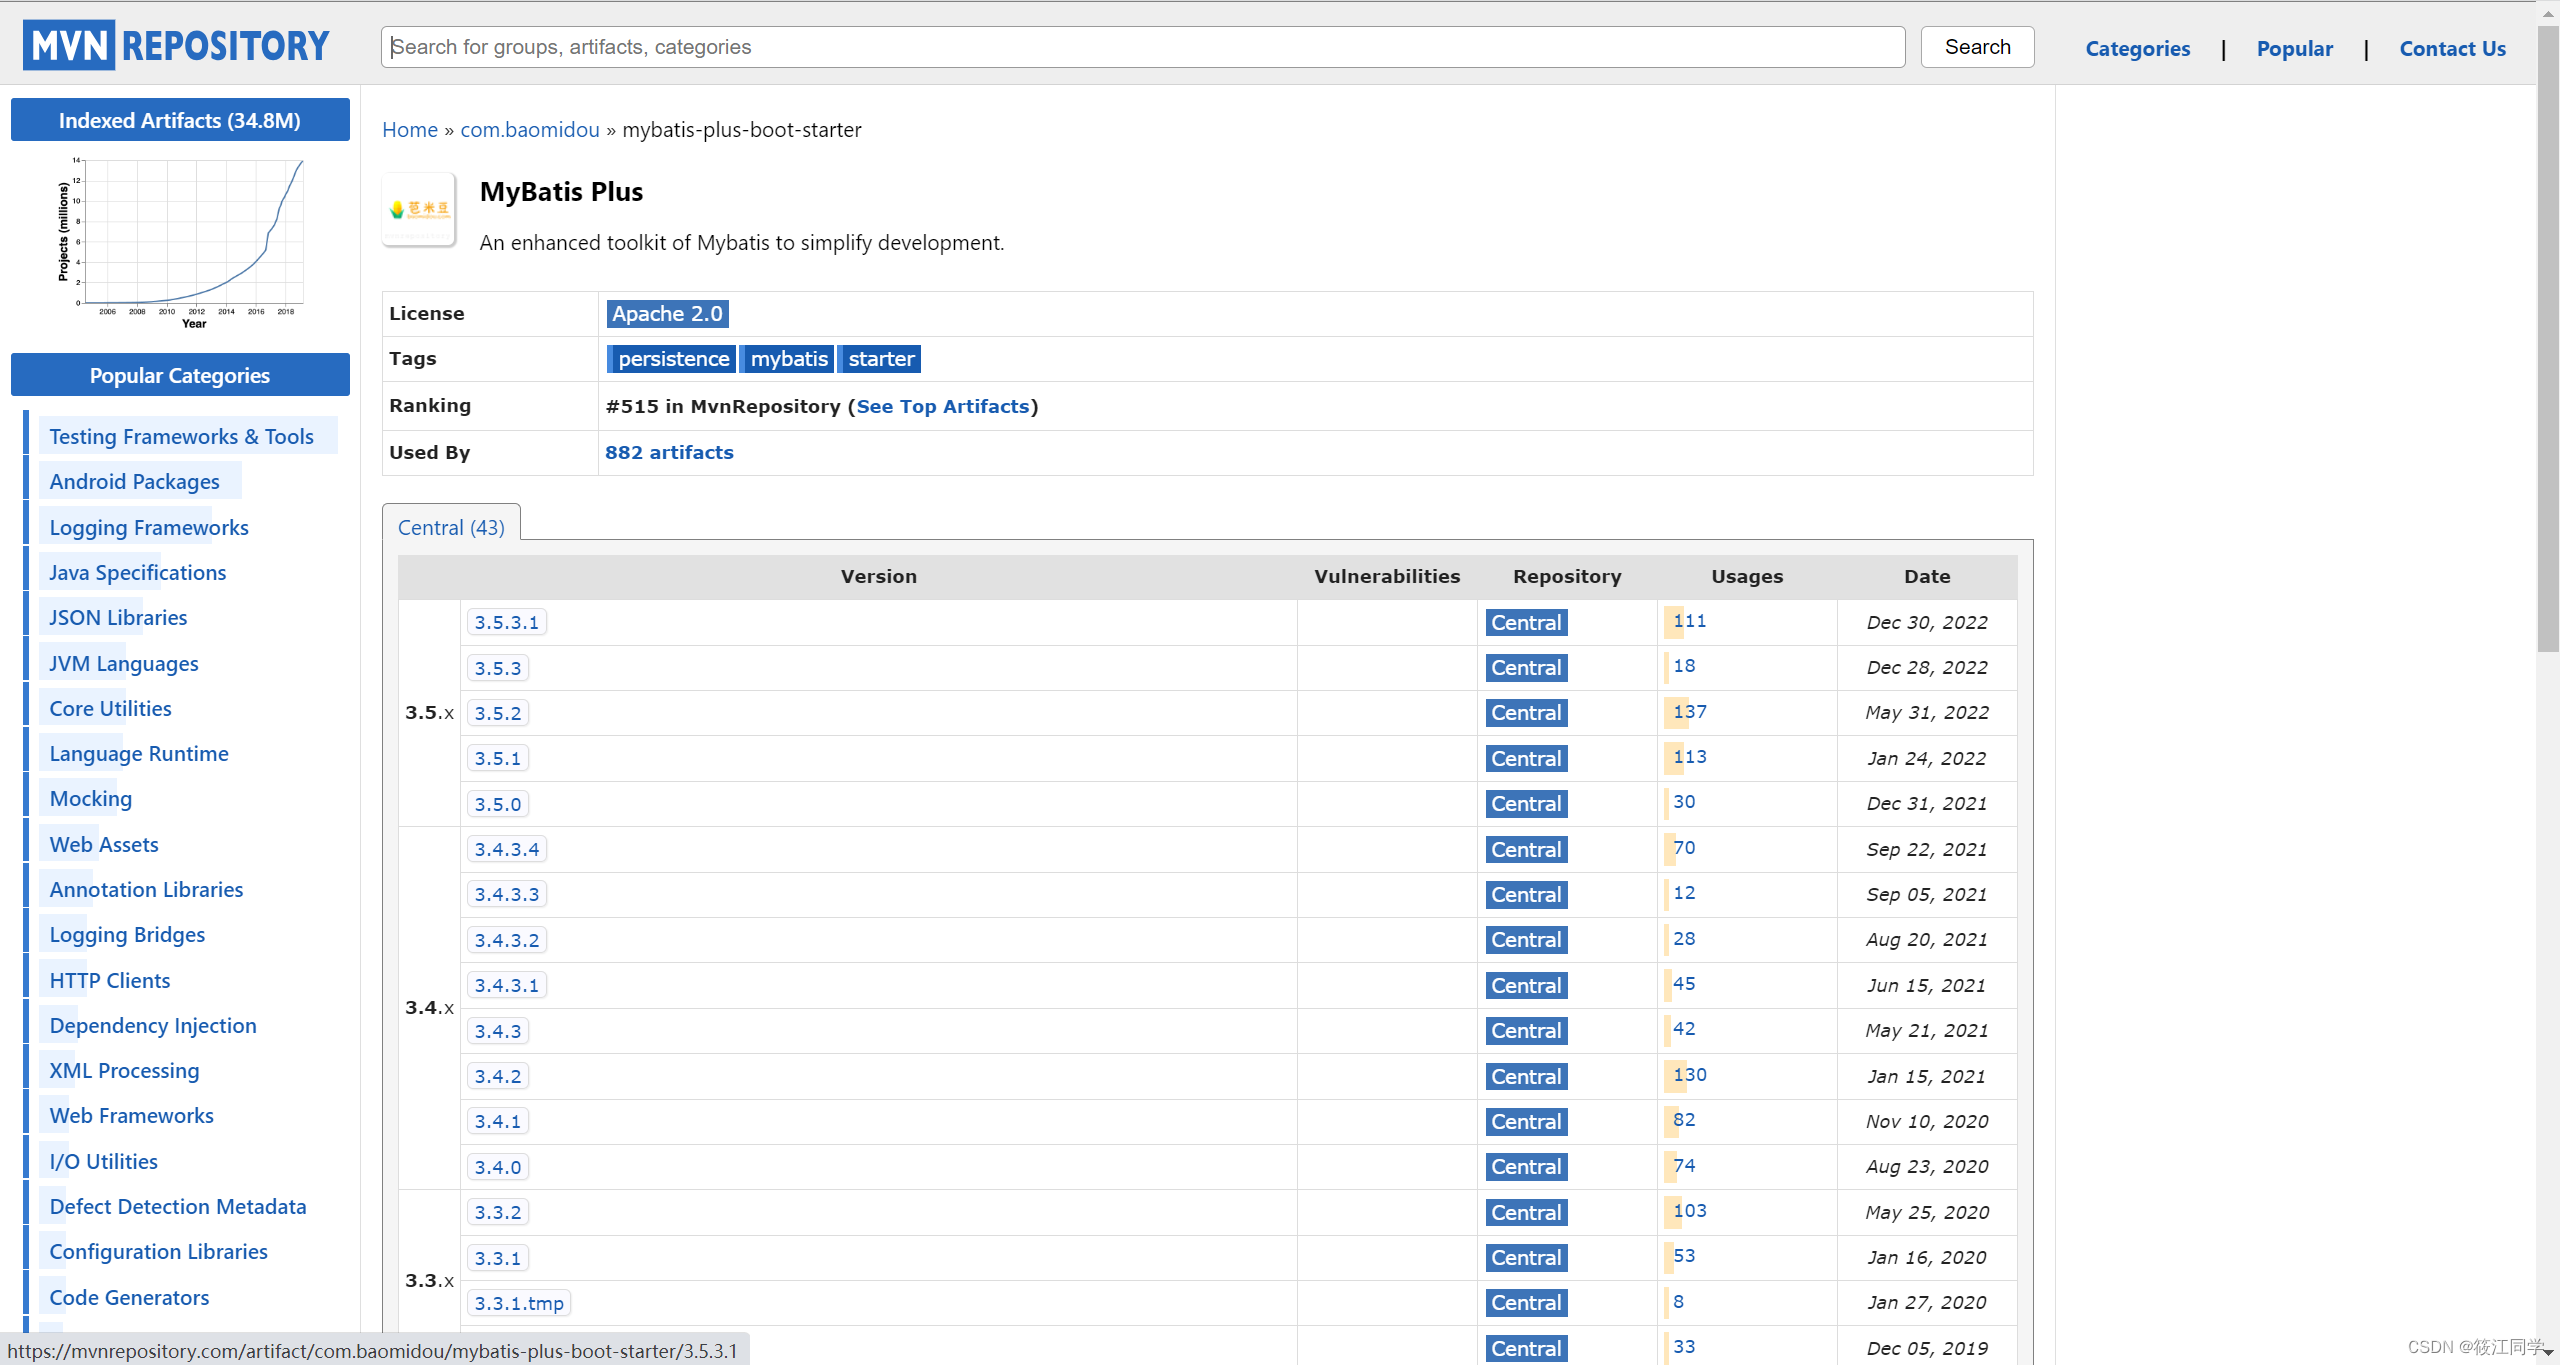Image resolution: width=2560 pixels, height=1365 pixels.
Task: Open version 3.4.1
Action: click(498, 1121)
